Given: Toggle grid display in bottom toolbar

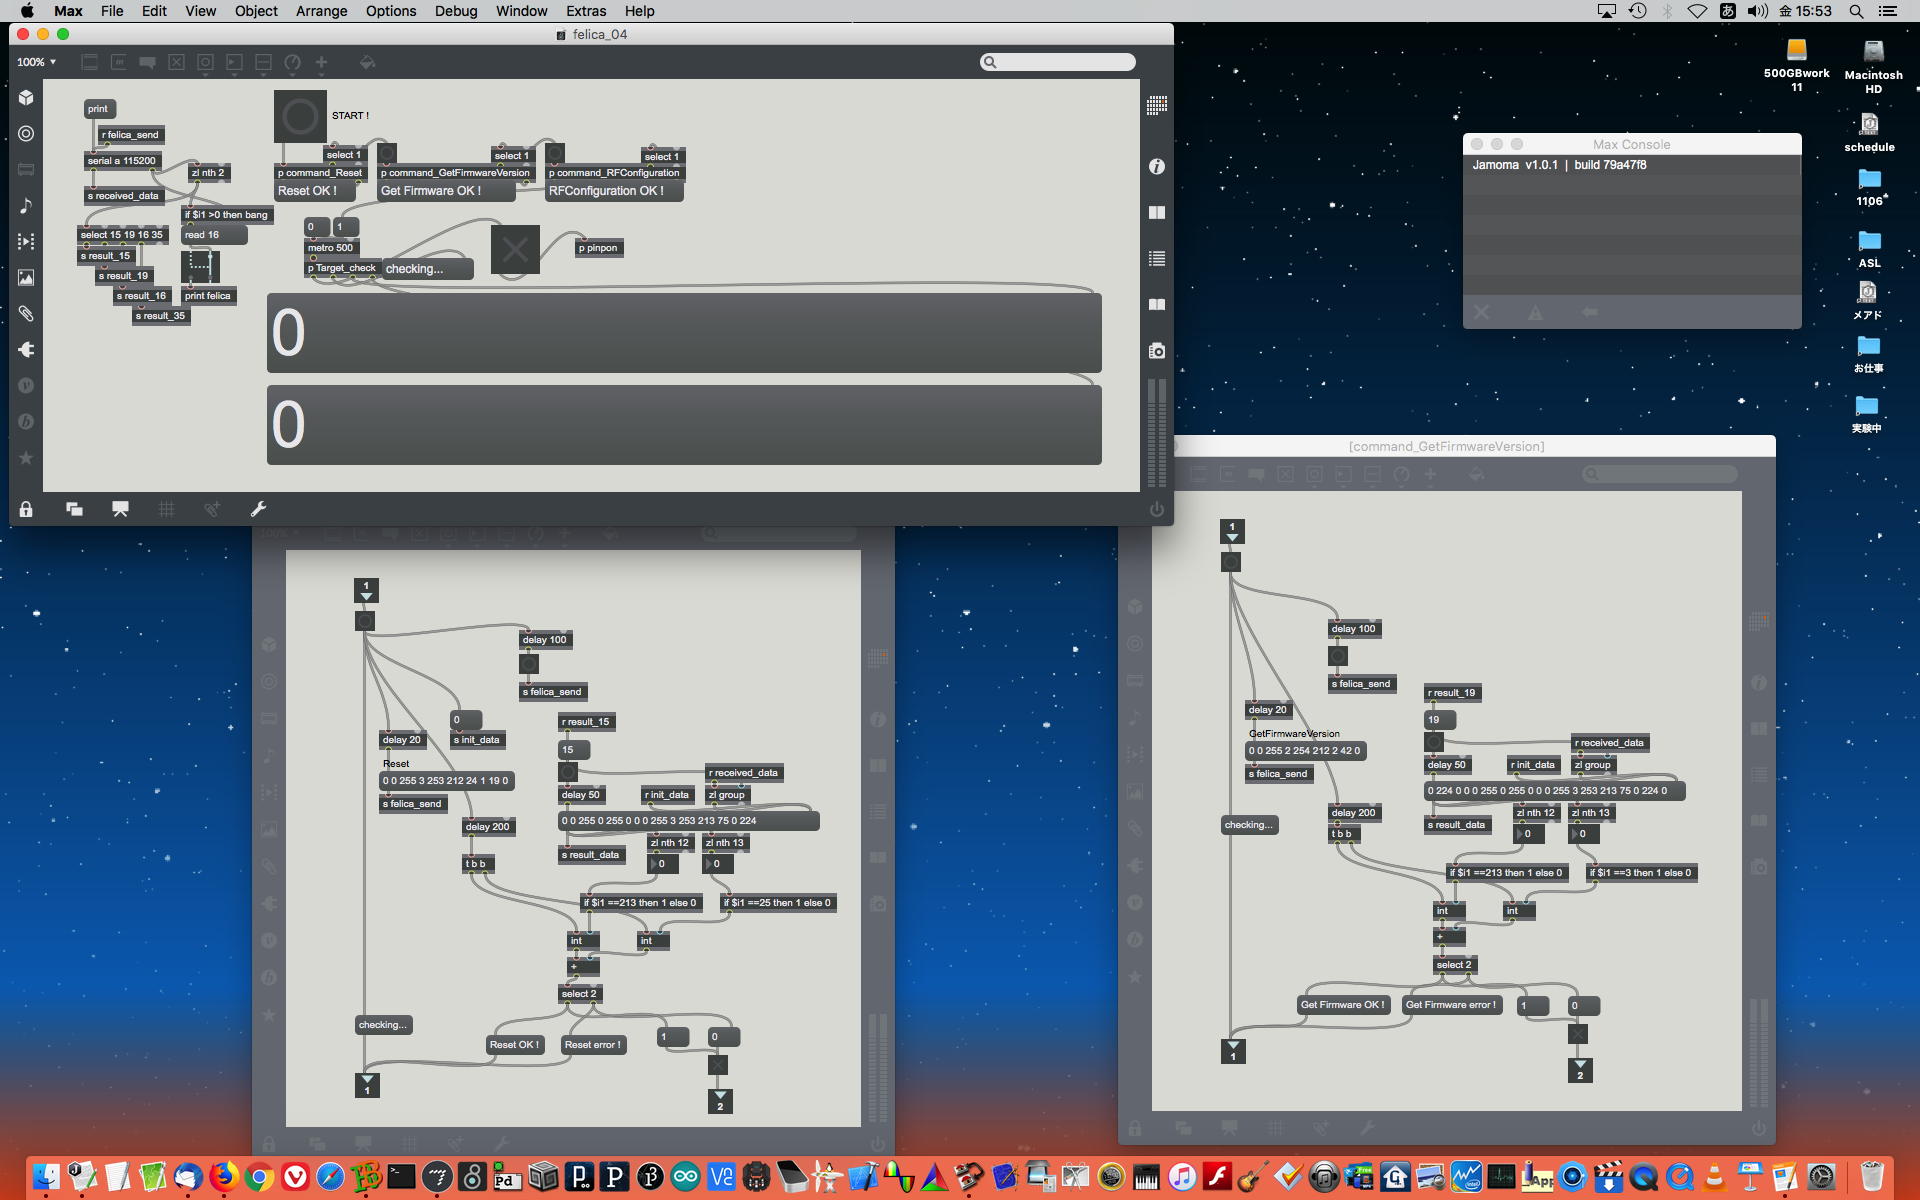Looking at the screenshot, I should [167, 509].
